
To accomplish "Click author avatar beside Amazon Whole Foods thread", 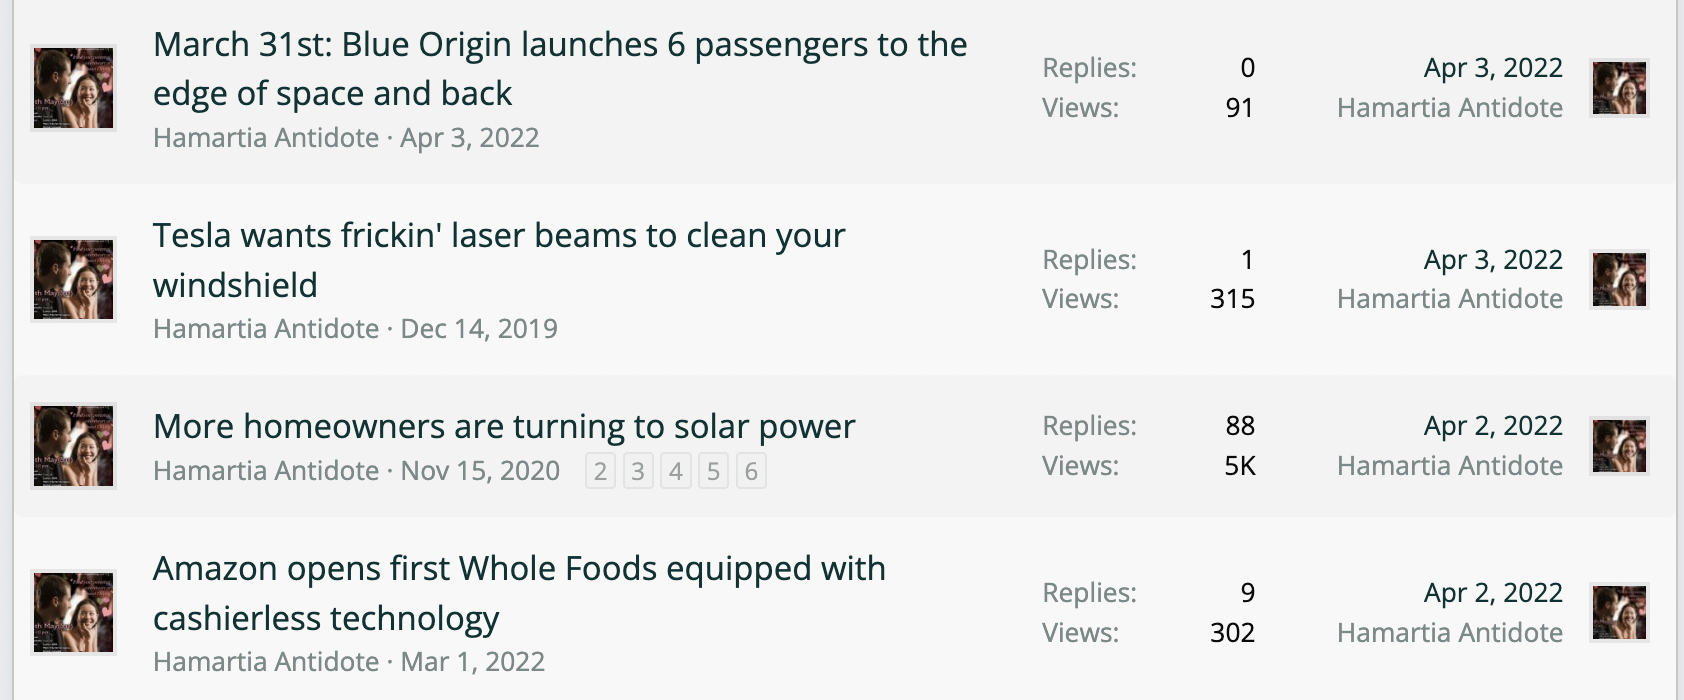I will pos(74,613).
